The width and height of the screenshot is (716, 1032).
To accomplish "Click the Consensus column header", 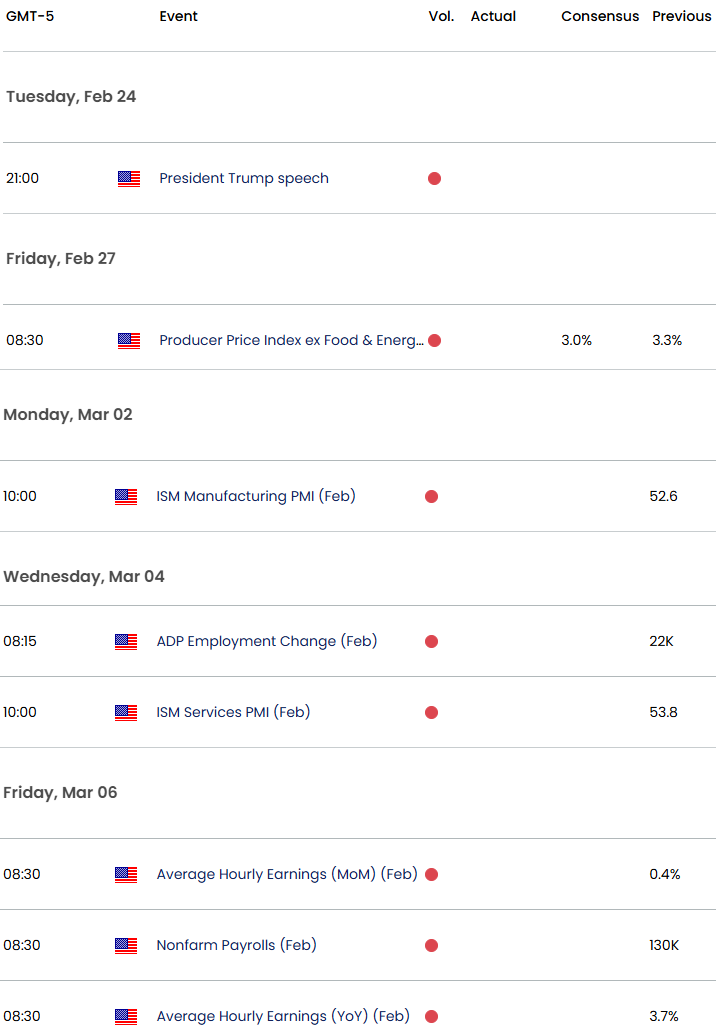I will (600, 17).
